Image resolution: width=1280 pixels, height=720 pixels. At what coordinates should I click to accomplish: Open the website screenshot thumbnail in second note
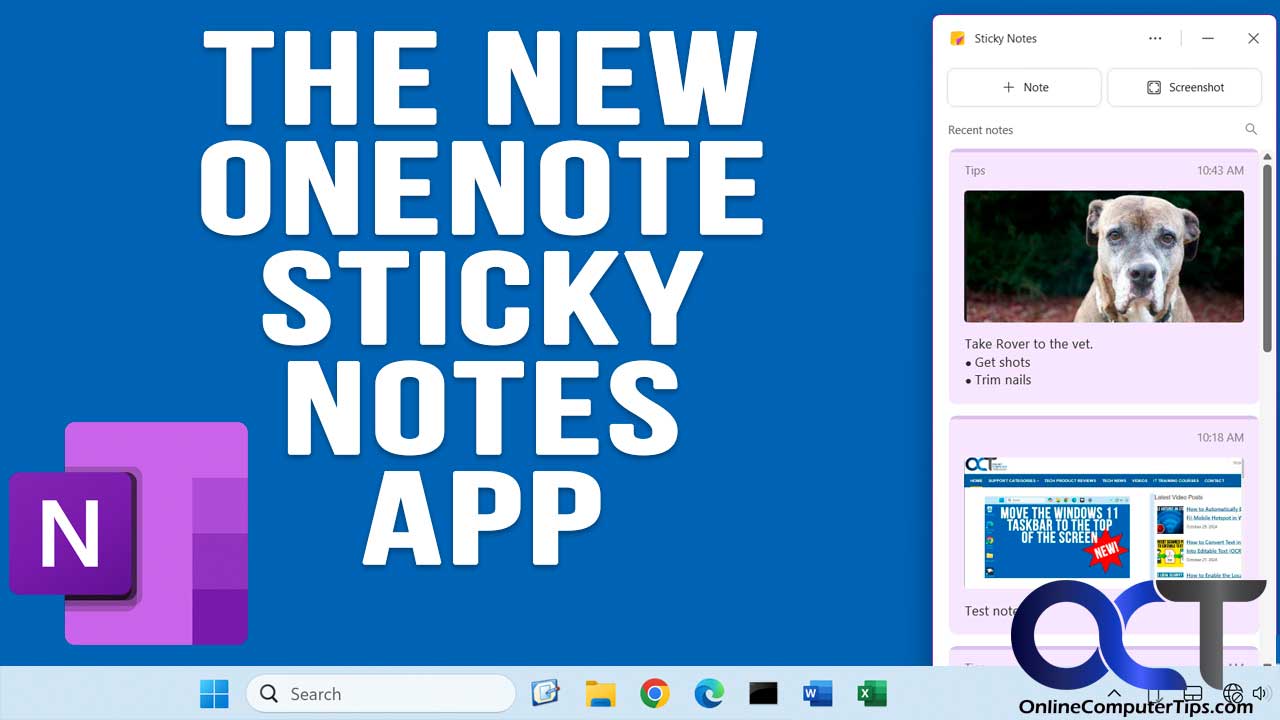(1104, 523)
